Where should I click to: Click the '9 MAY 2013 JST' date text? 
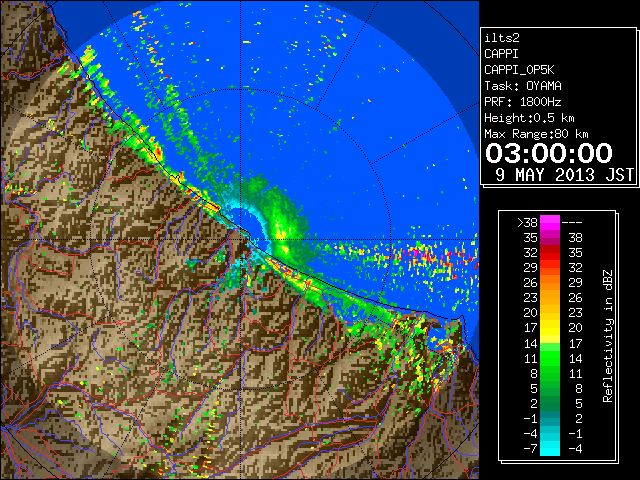[x=564, y=175]
